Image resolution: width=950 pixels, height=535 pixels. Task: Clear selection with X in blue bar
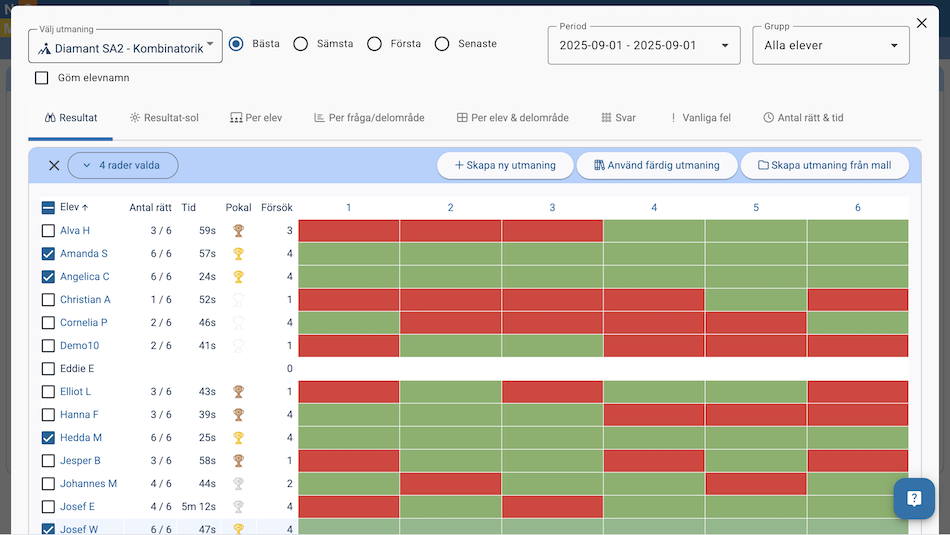pyautogui.click(x=54, y=166)
